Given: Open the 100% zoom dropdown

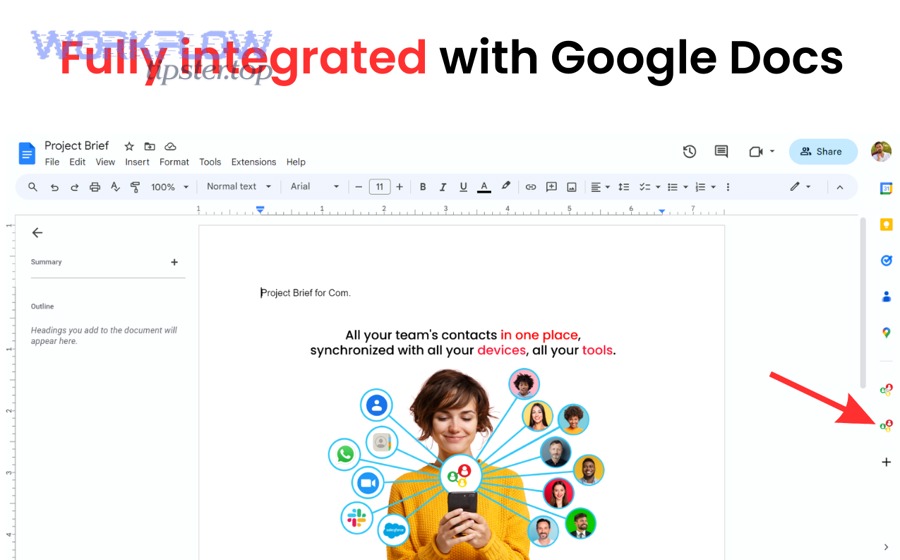Looking at the screenshot, I should (x=169, y=187).
